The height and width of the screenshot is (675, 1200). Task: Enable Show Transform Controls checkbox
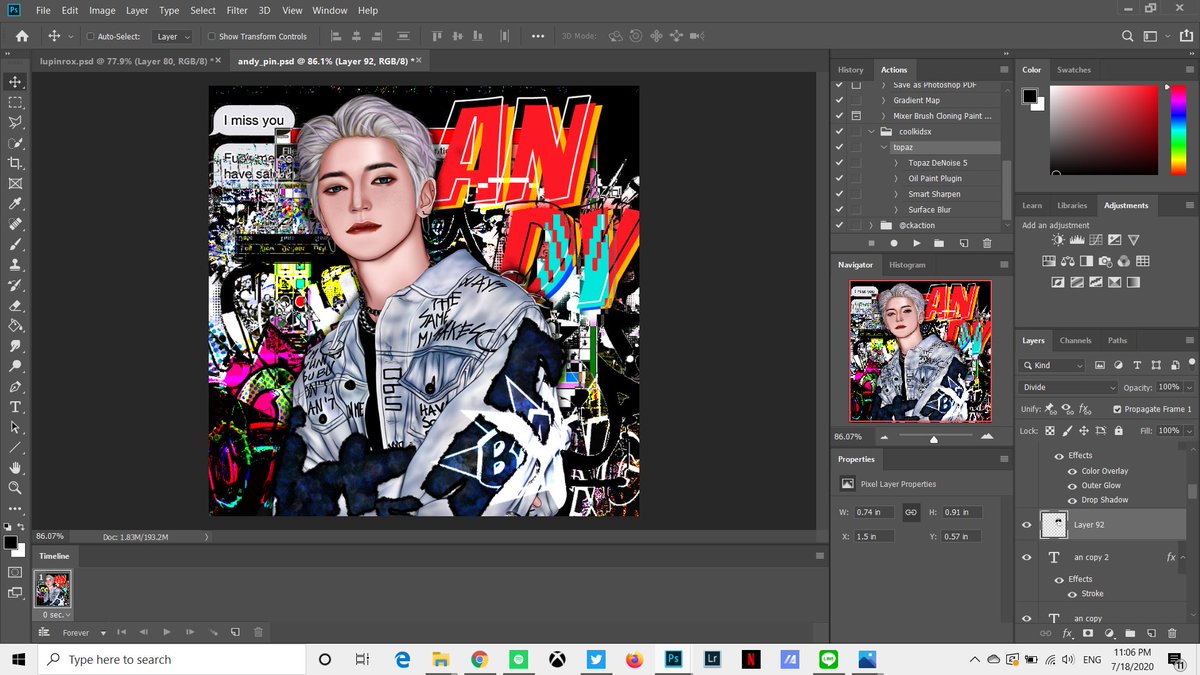pyautogui.click(x=211, y=37)
